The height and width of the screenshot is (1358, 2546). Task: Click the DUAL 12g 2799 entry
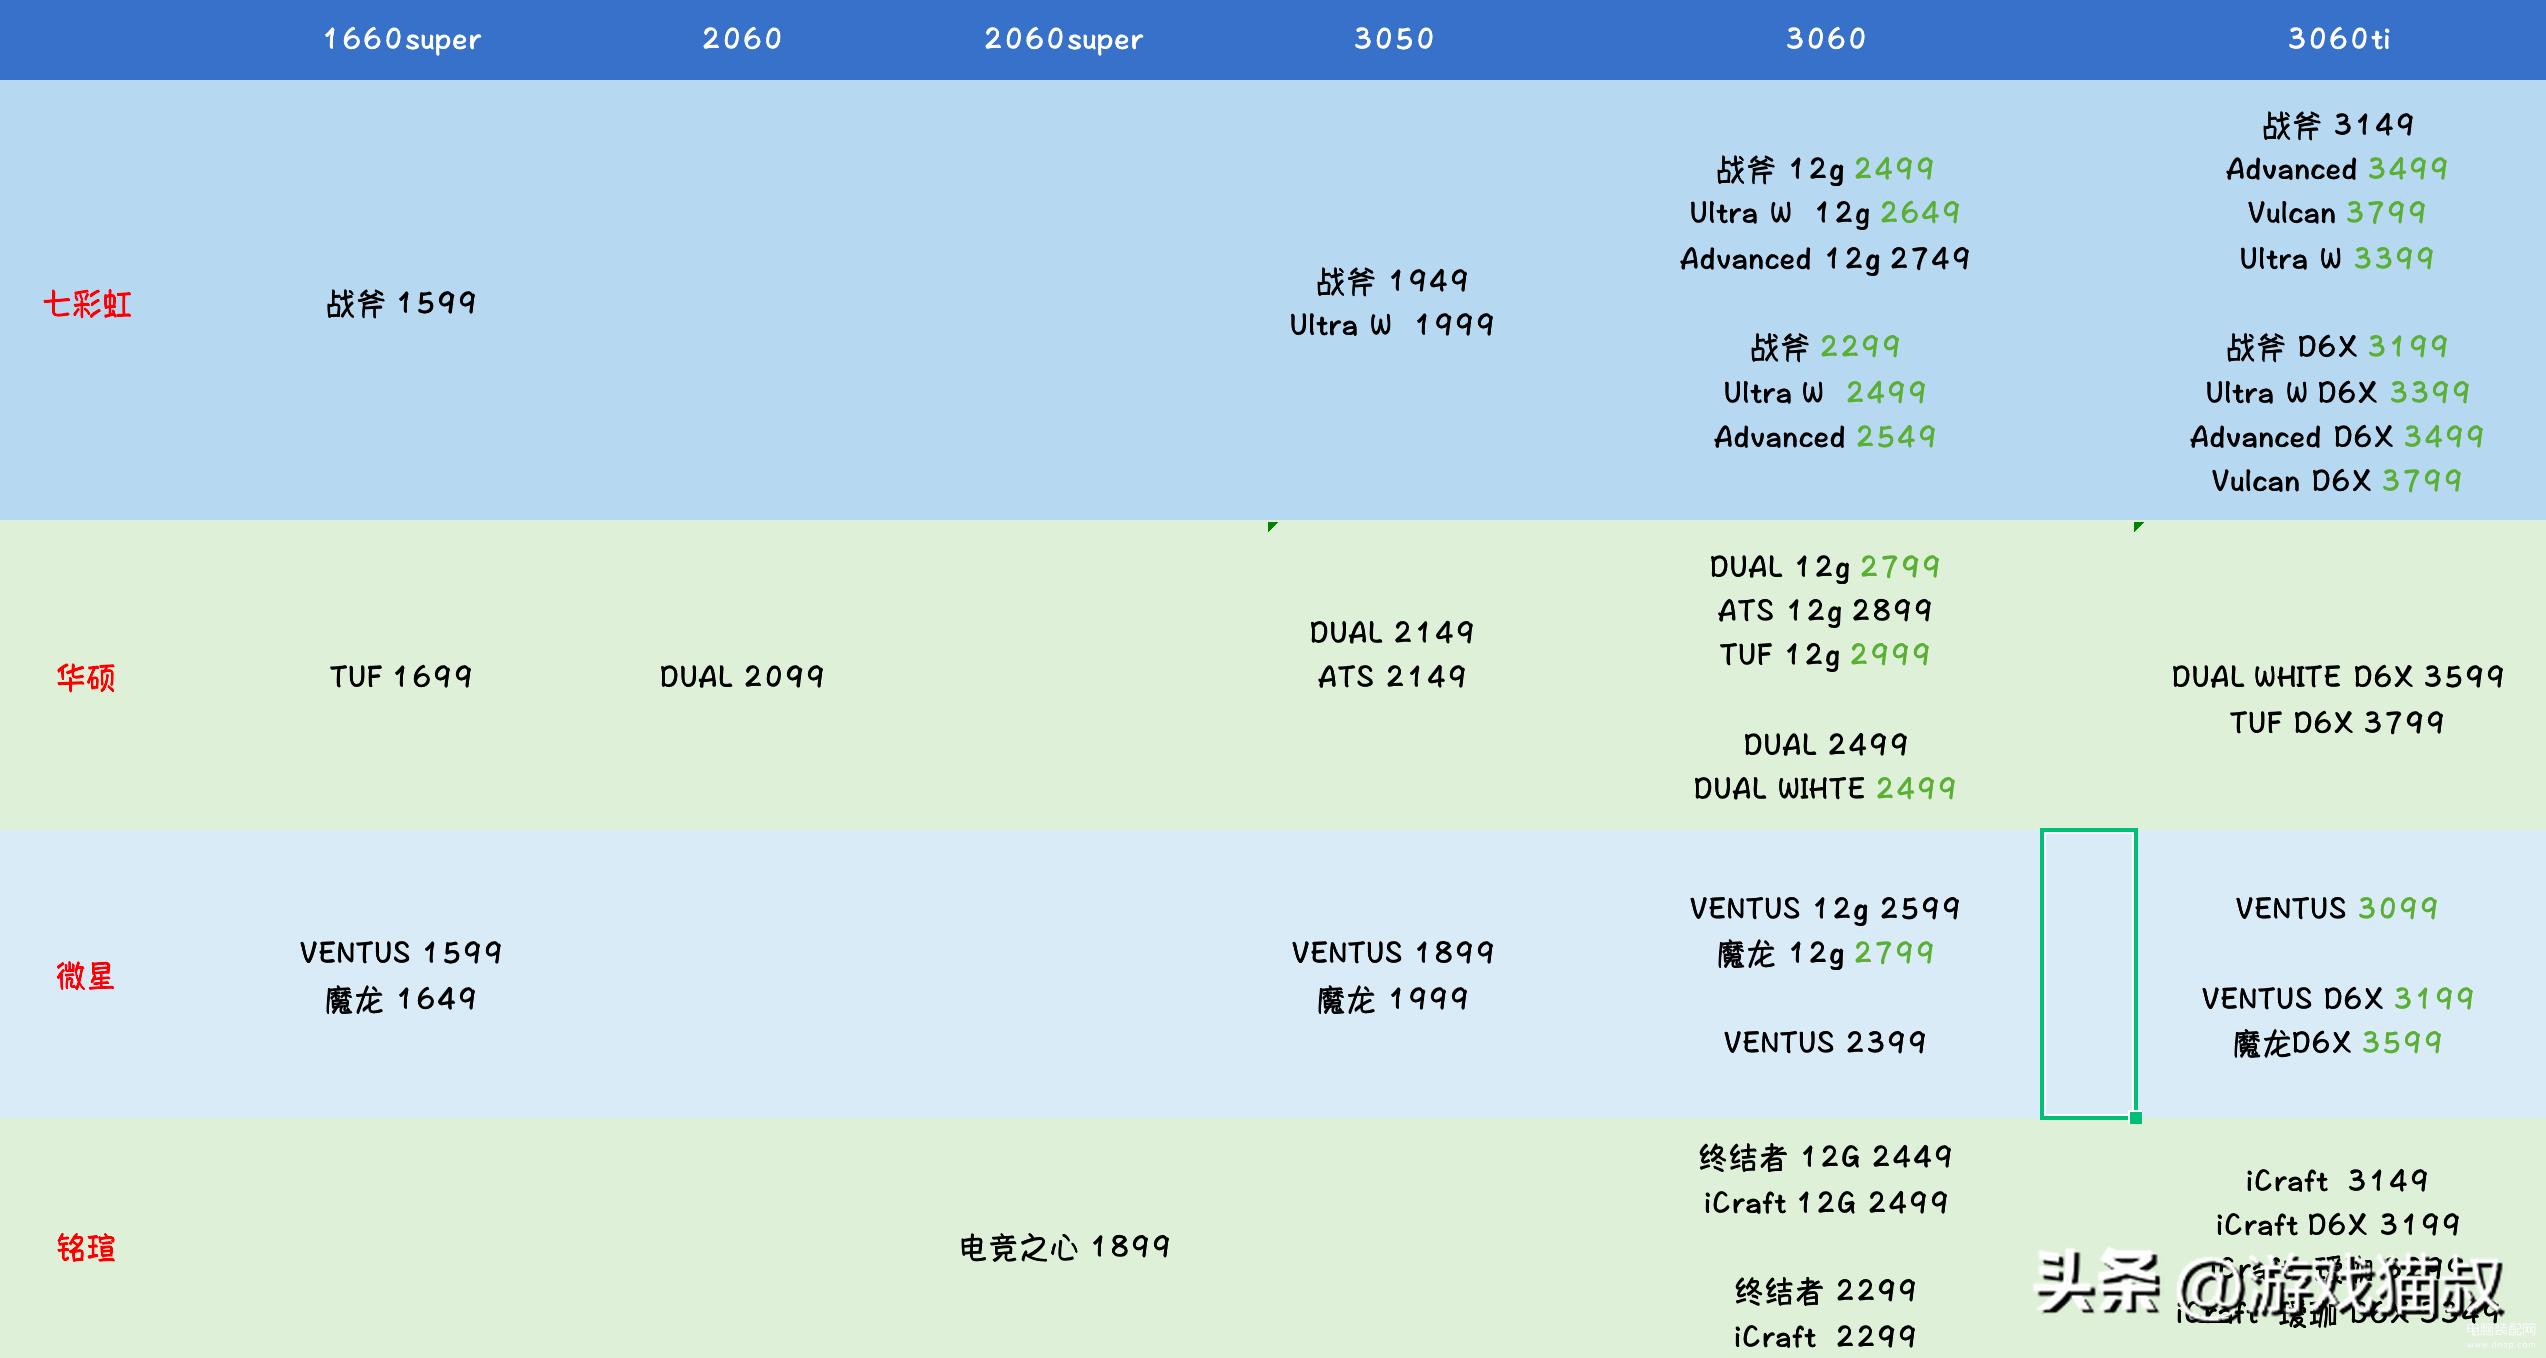tap(1825, 567)
